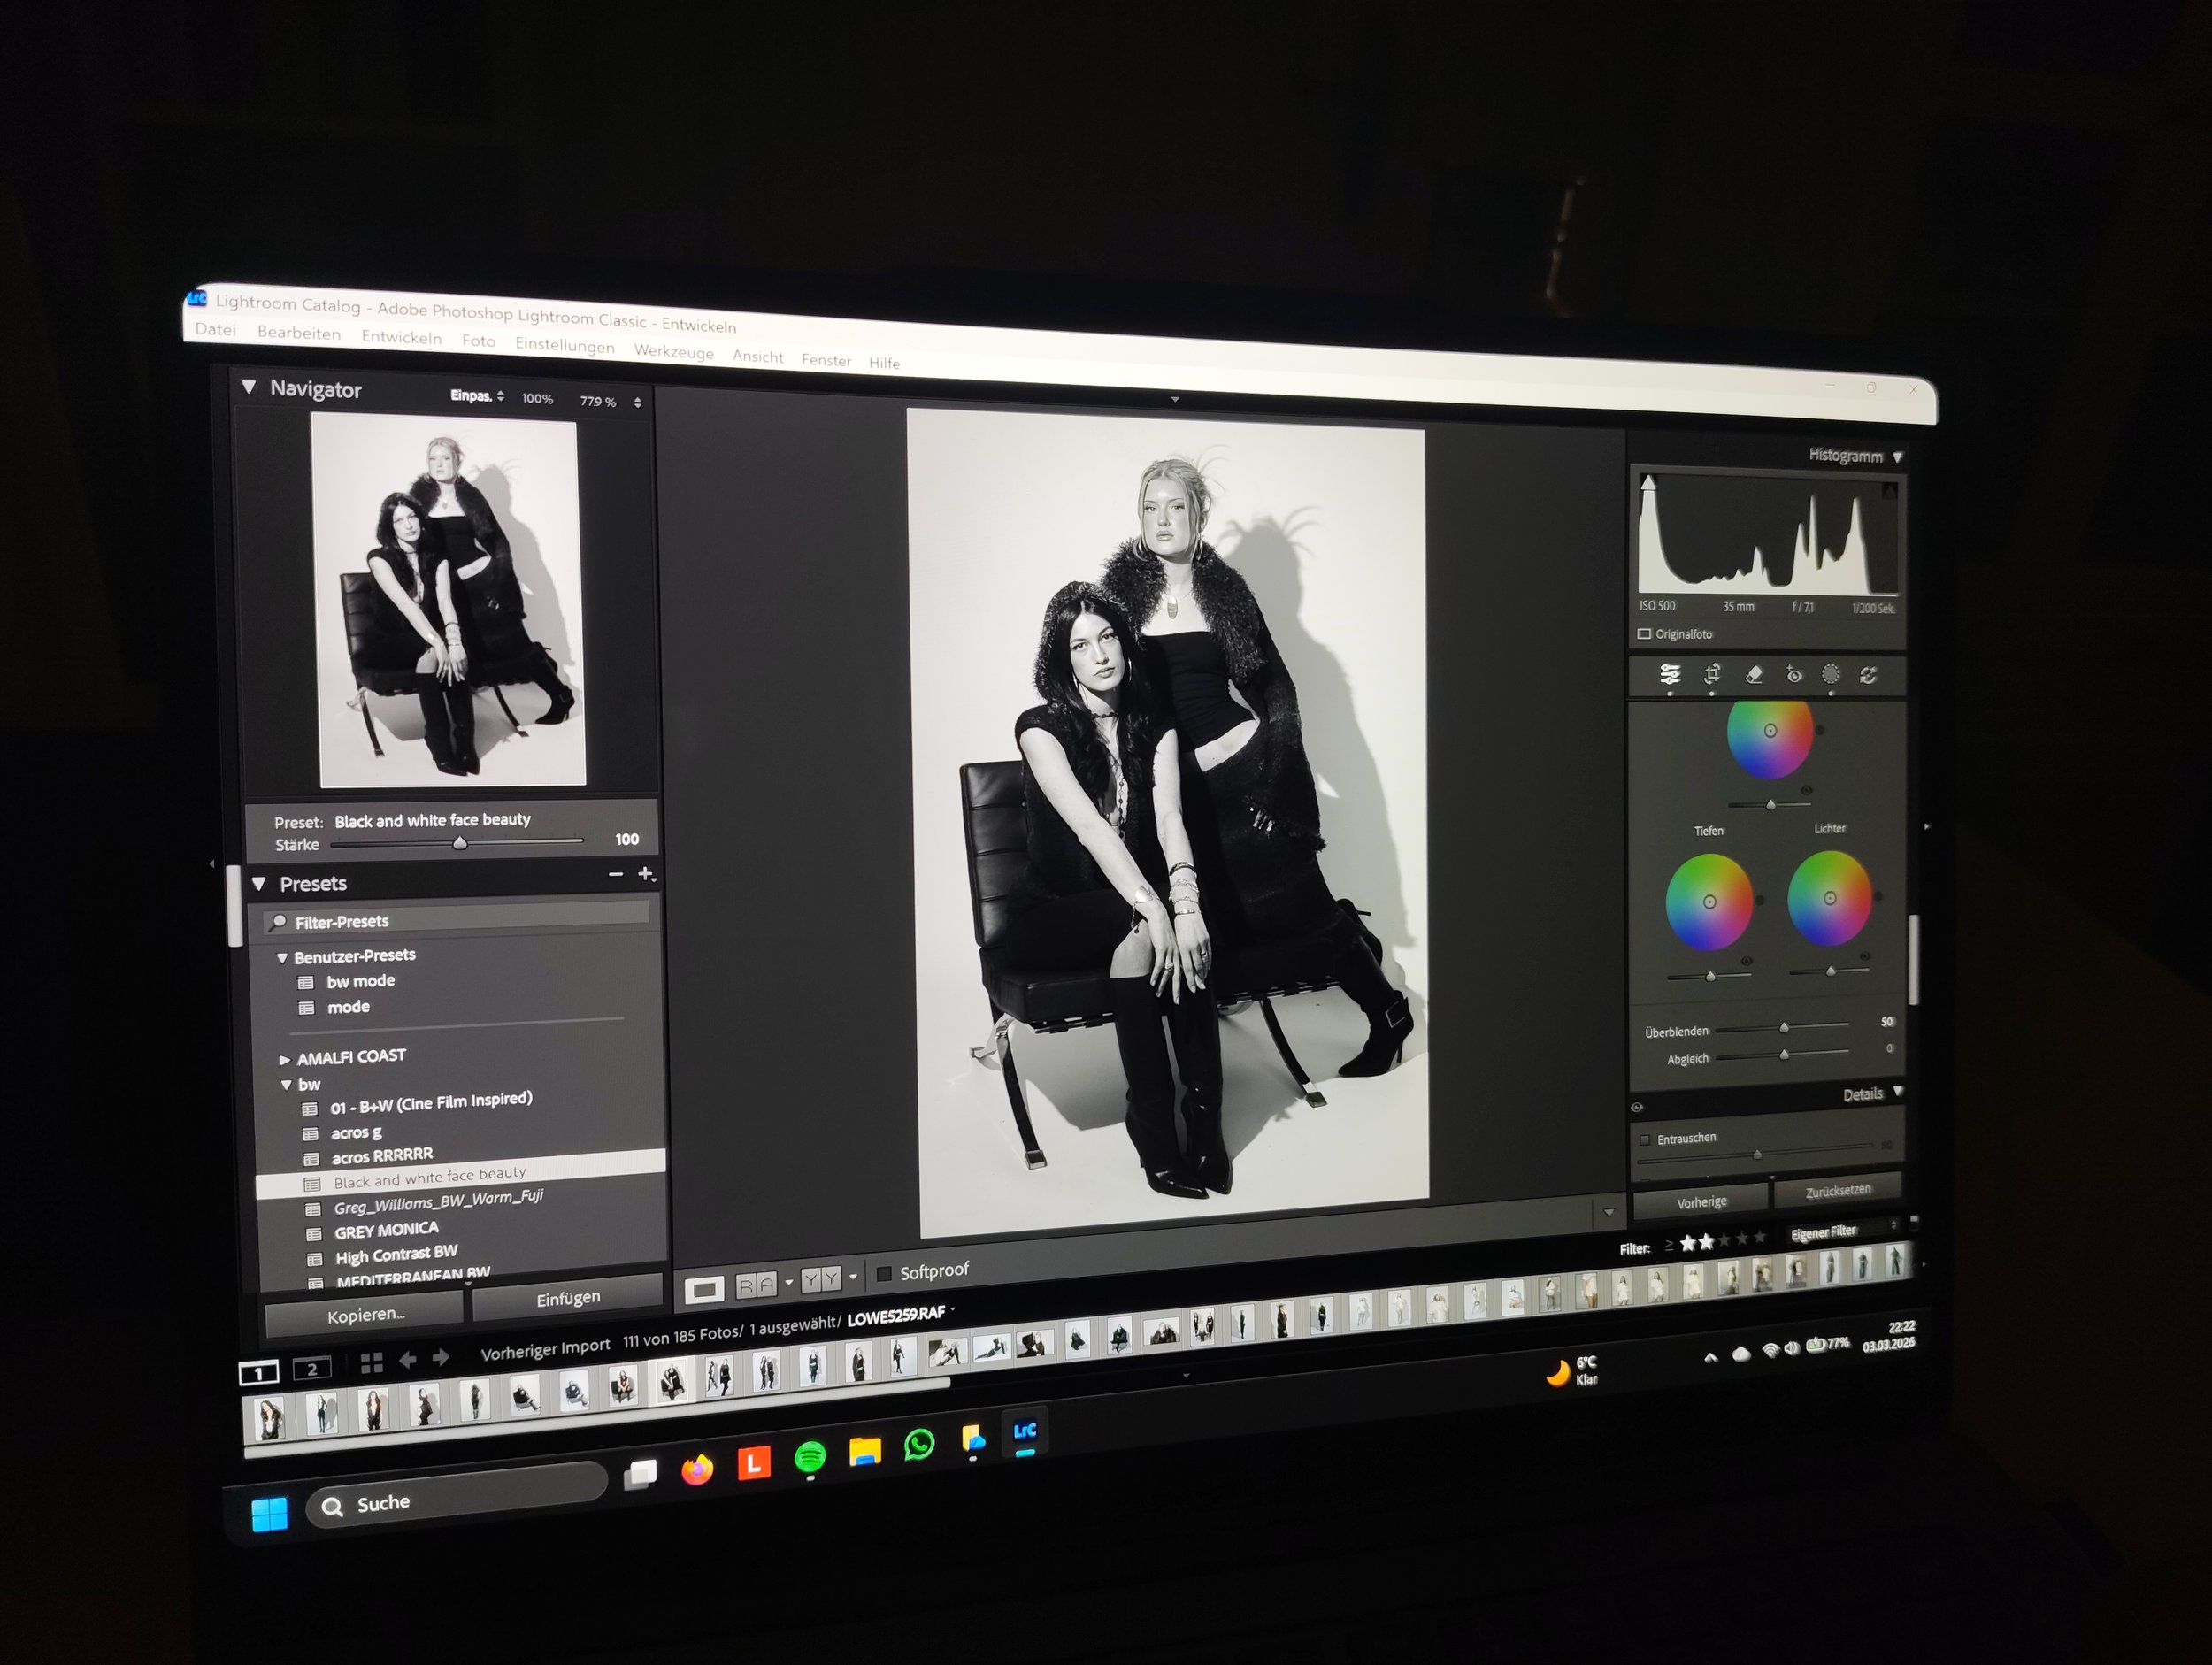Image resolution: width=2212 pixels, height=1665 pixels.
Task: Open the Masking tool
Action: pos(1830,675)
